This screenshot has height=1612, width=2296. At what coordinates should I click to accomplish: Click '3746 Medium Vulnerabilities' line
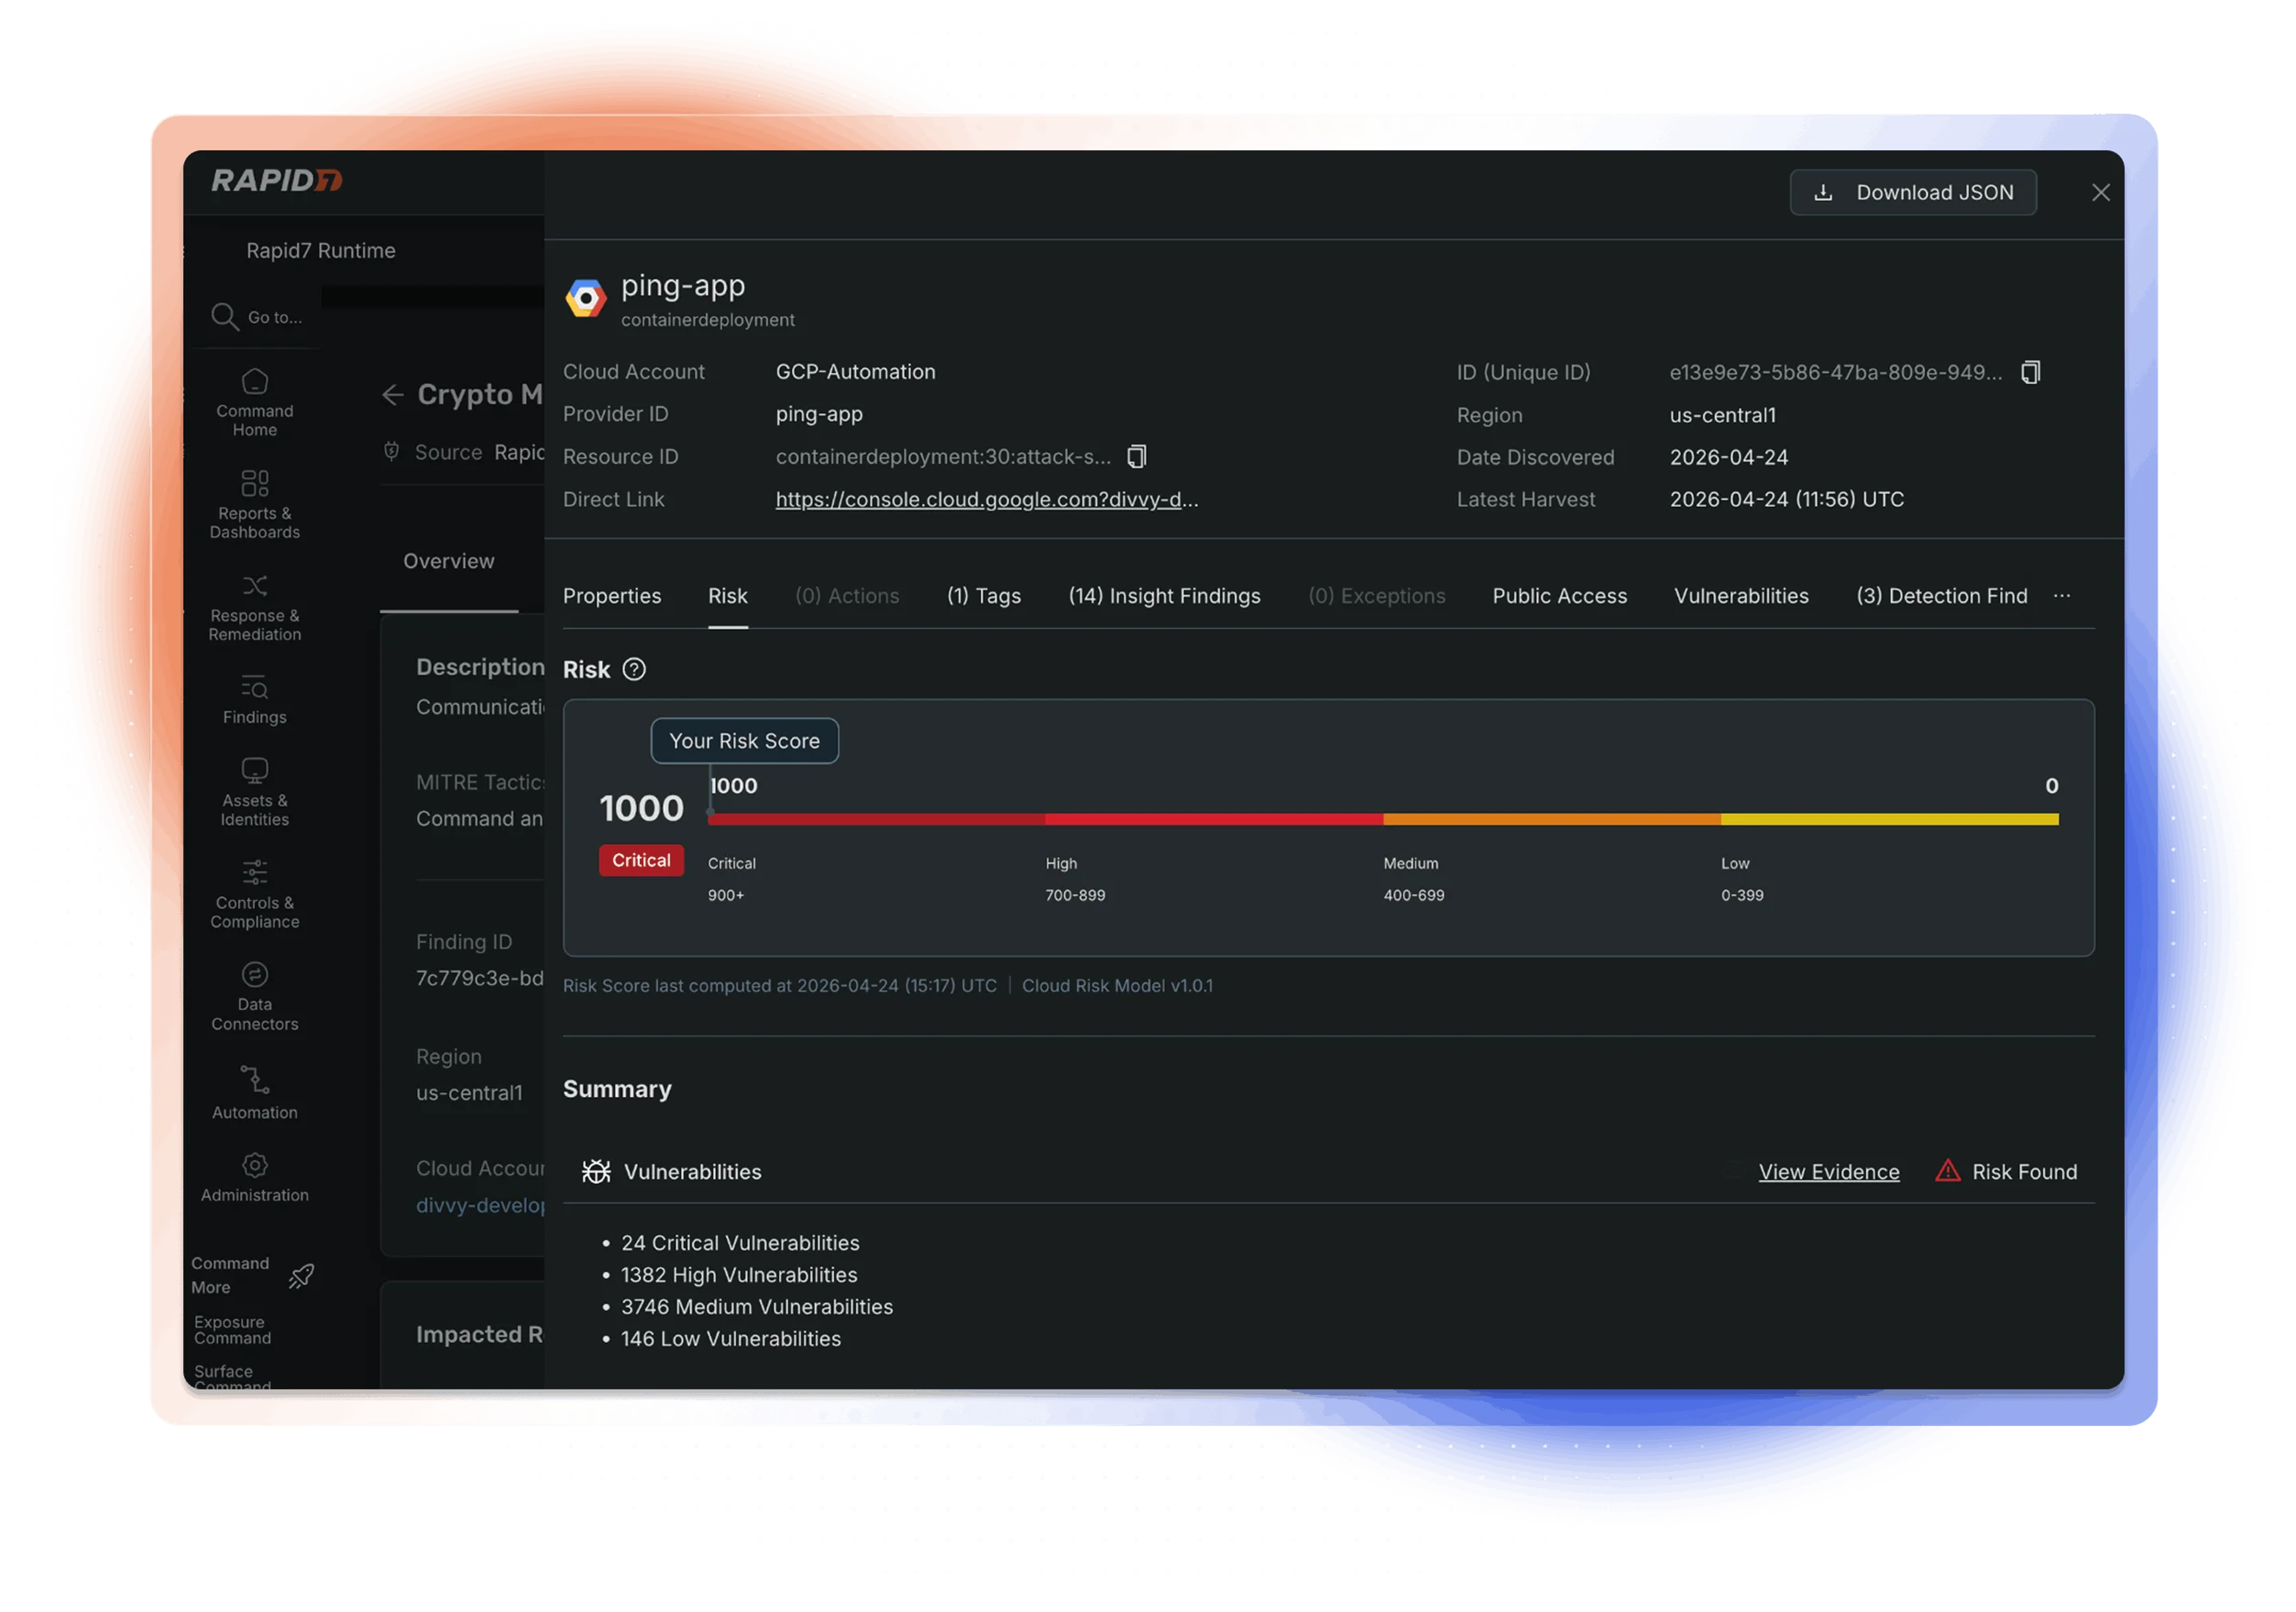pos(757,1307)
